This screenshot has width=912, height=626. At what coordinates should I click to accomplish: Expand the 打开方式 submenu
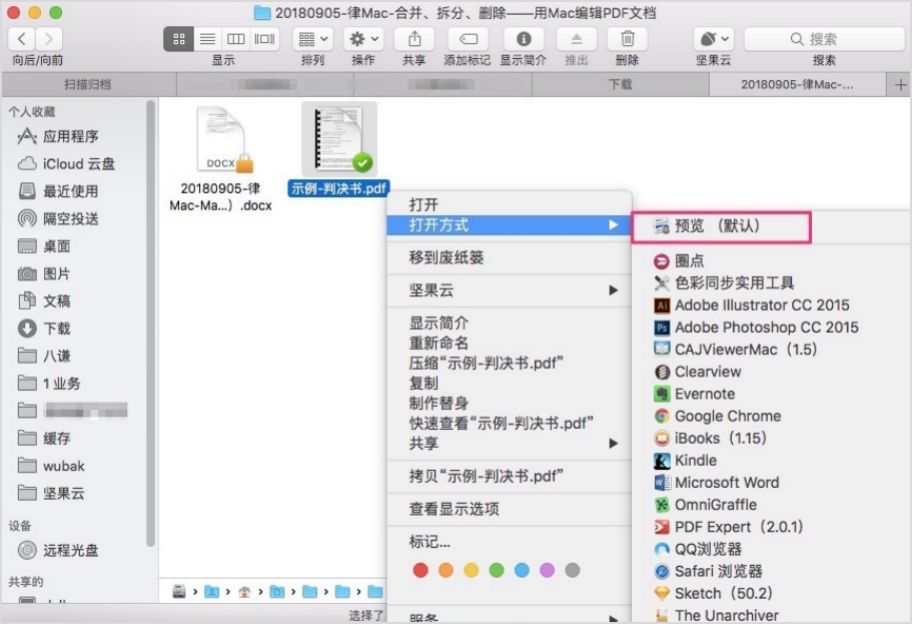(x=509, y=225)
